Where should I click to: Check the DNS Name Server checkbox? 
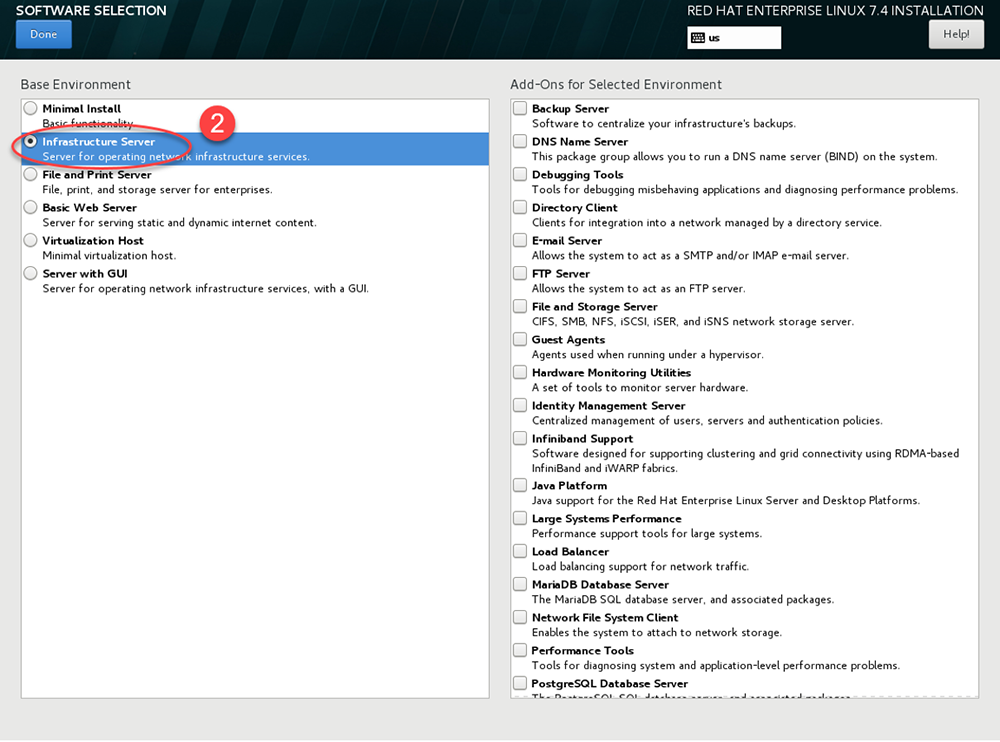point(520,142)
